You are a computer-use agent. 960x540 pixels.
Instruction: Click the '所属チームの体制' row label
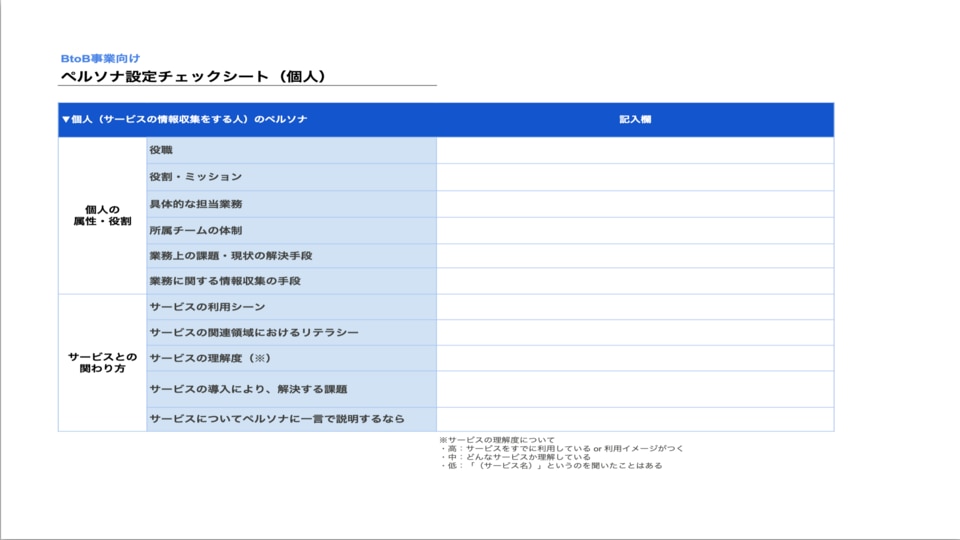(x=196, y=231)
